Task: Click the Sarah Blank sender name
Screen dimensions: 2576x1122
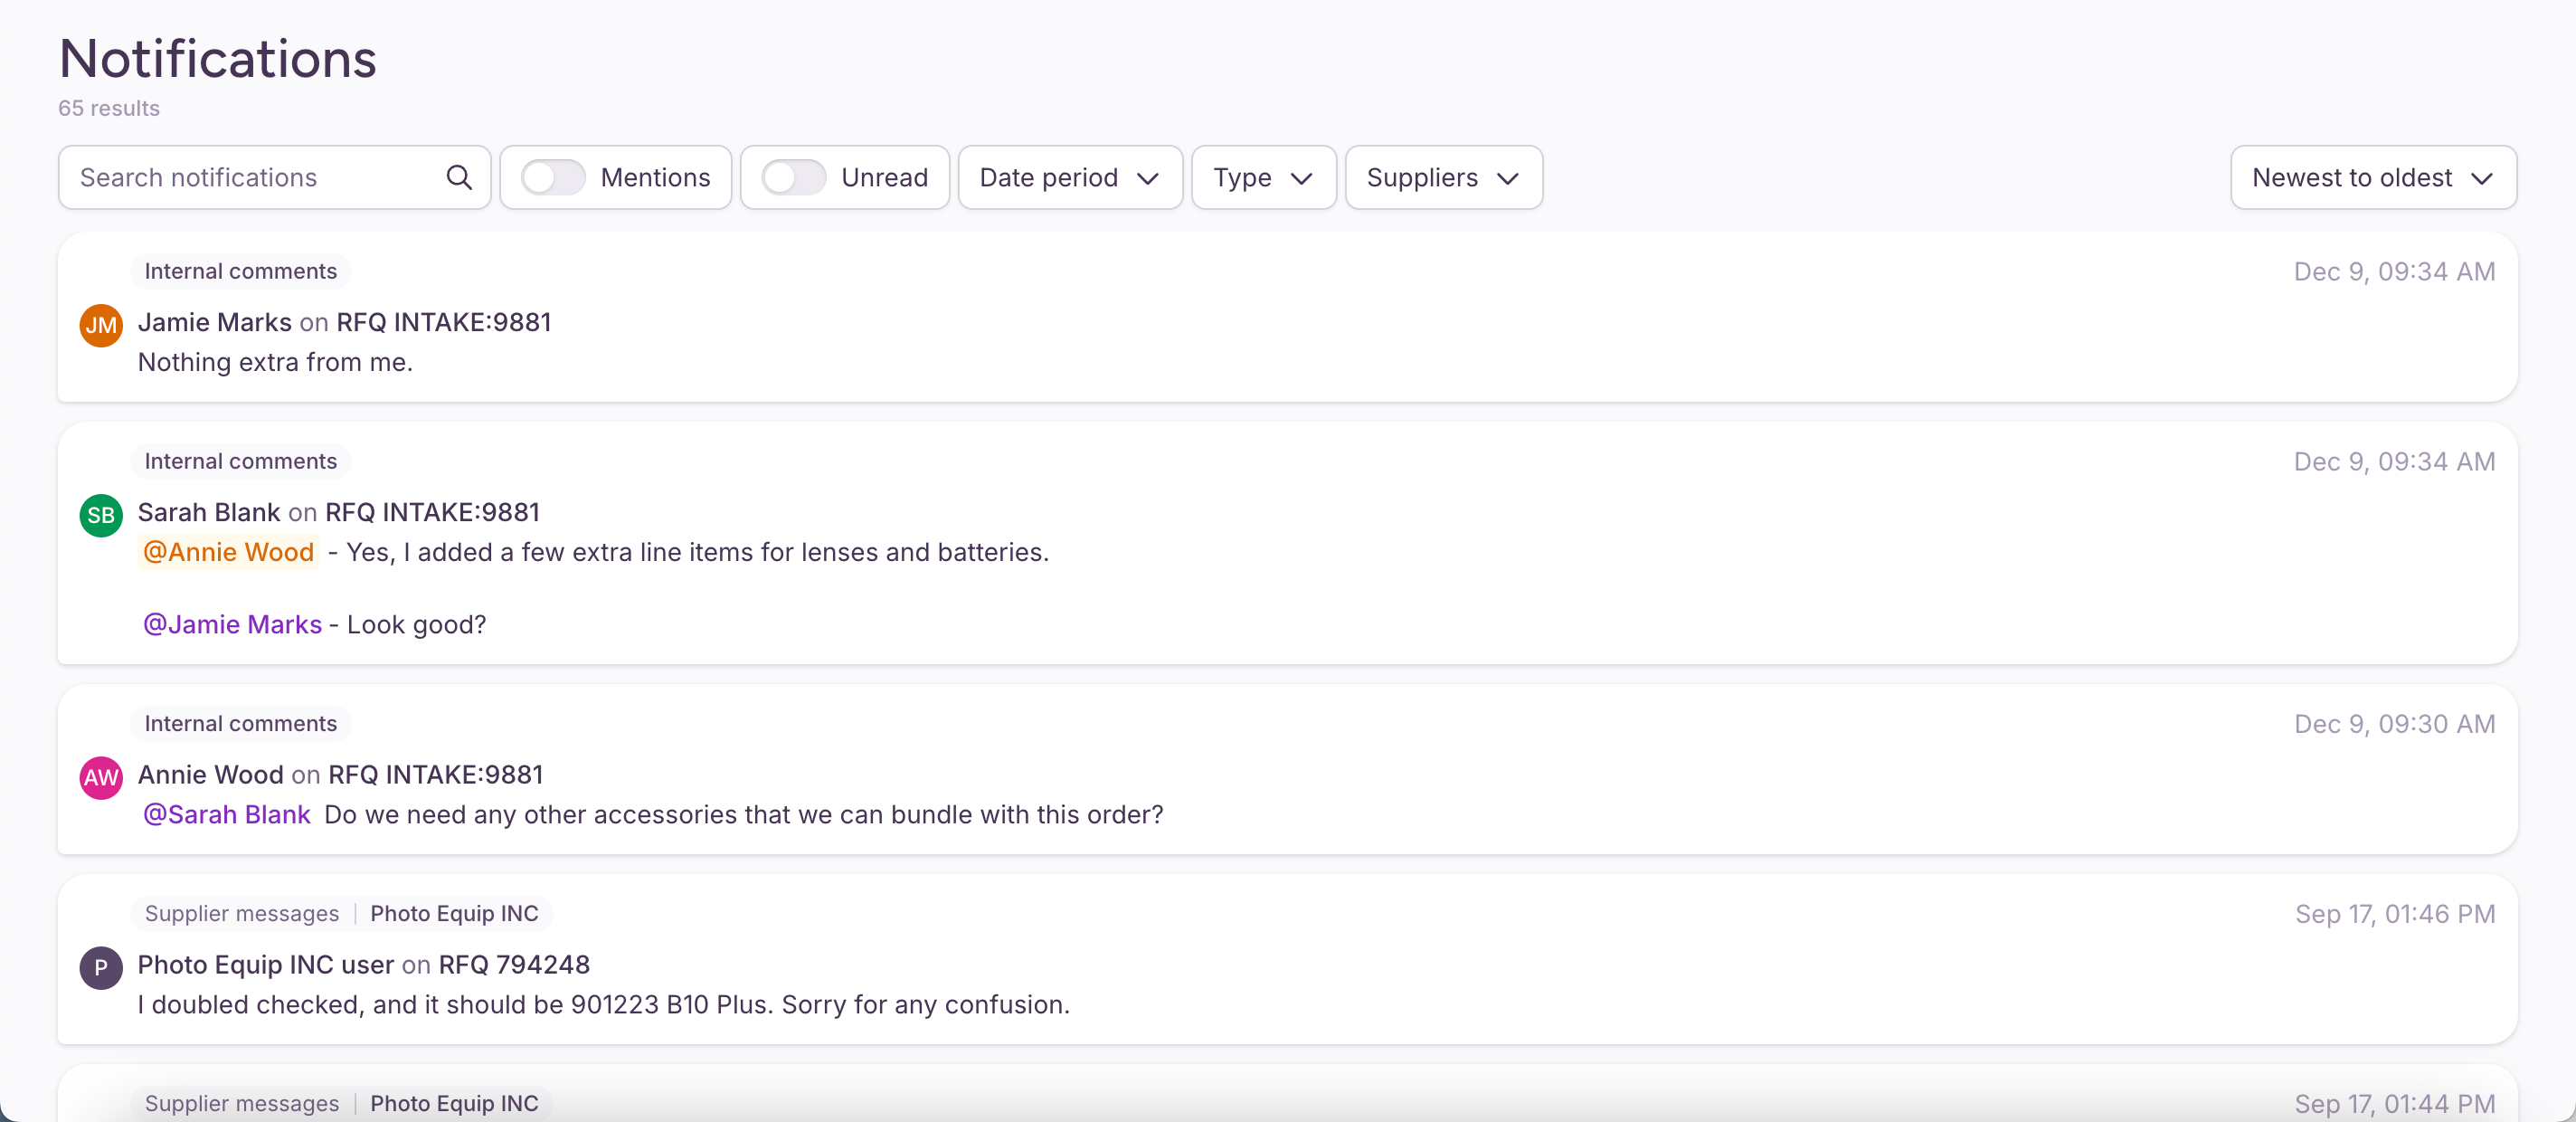Action: point(208,512)
